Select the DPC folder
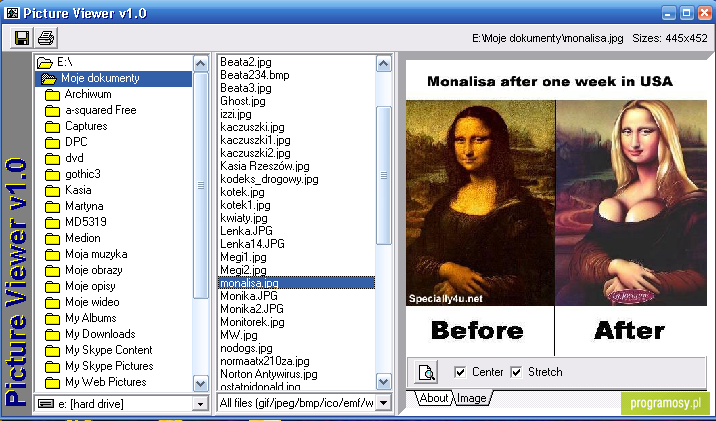This screenshot has height=421, width=716. click(76, 142)
